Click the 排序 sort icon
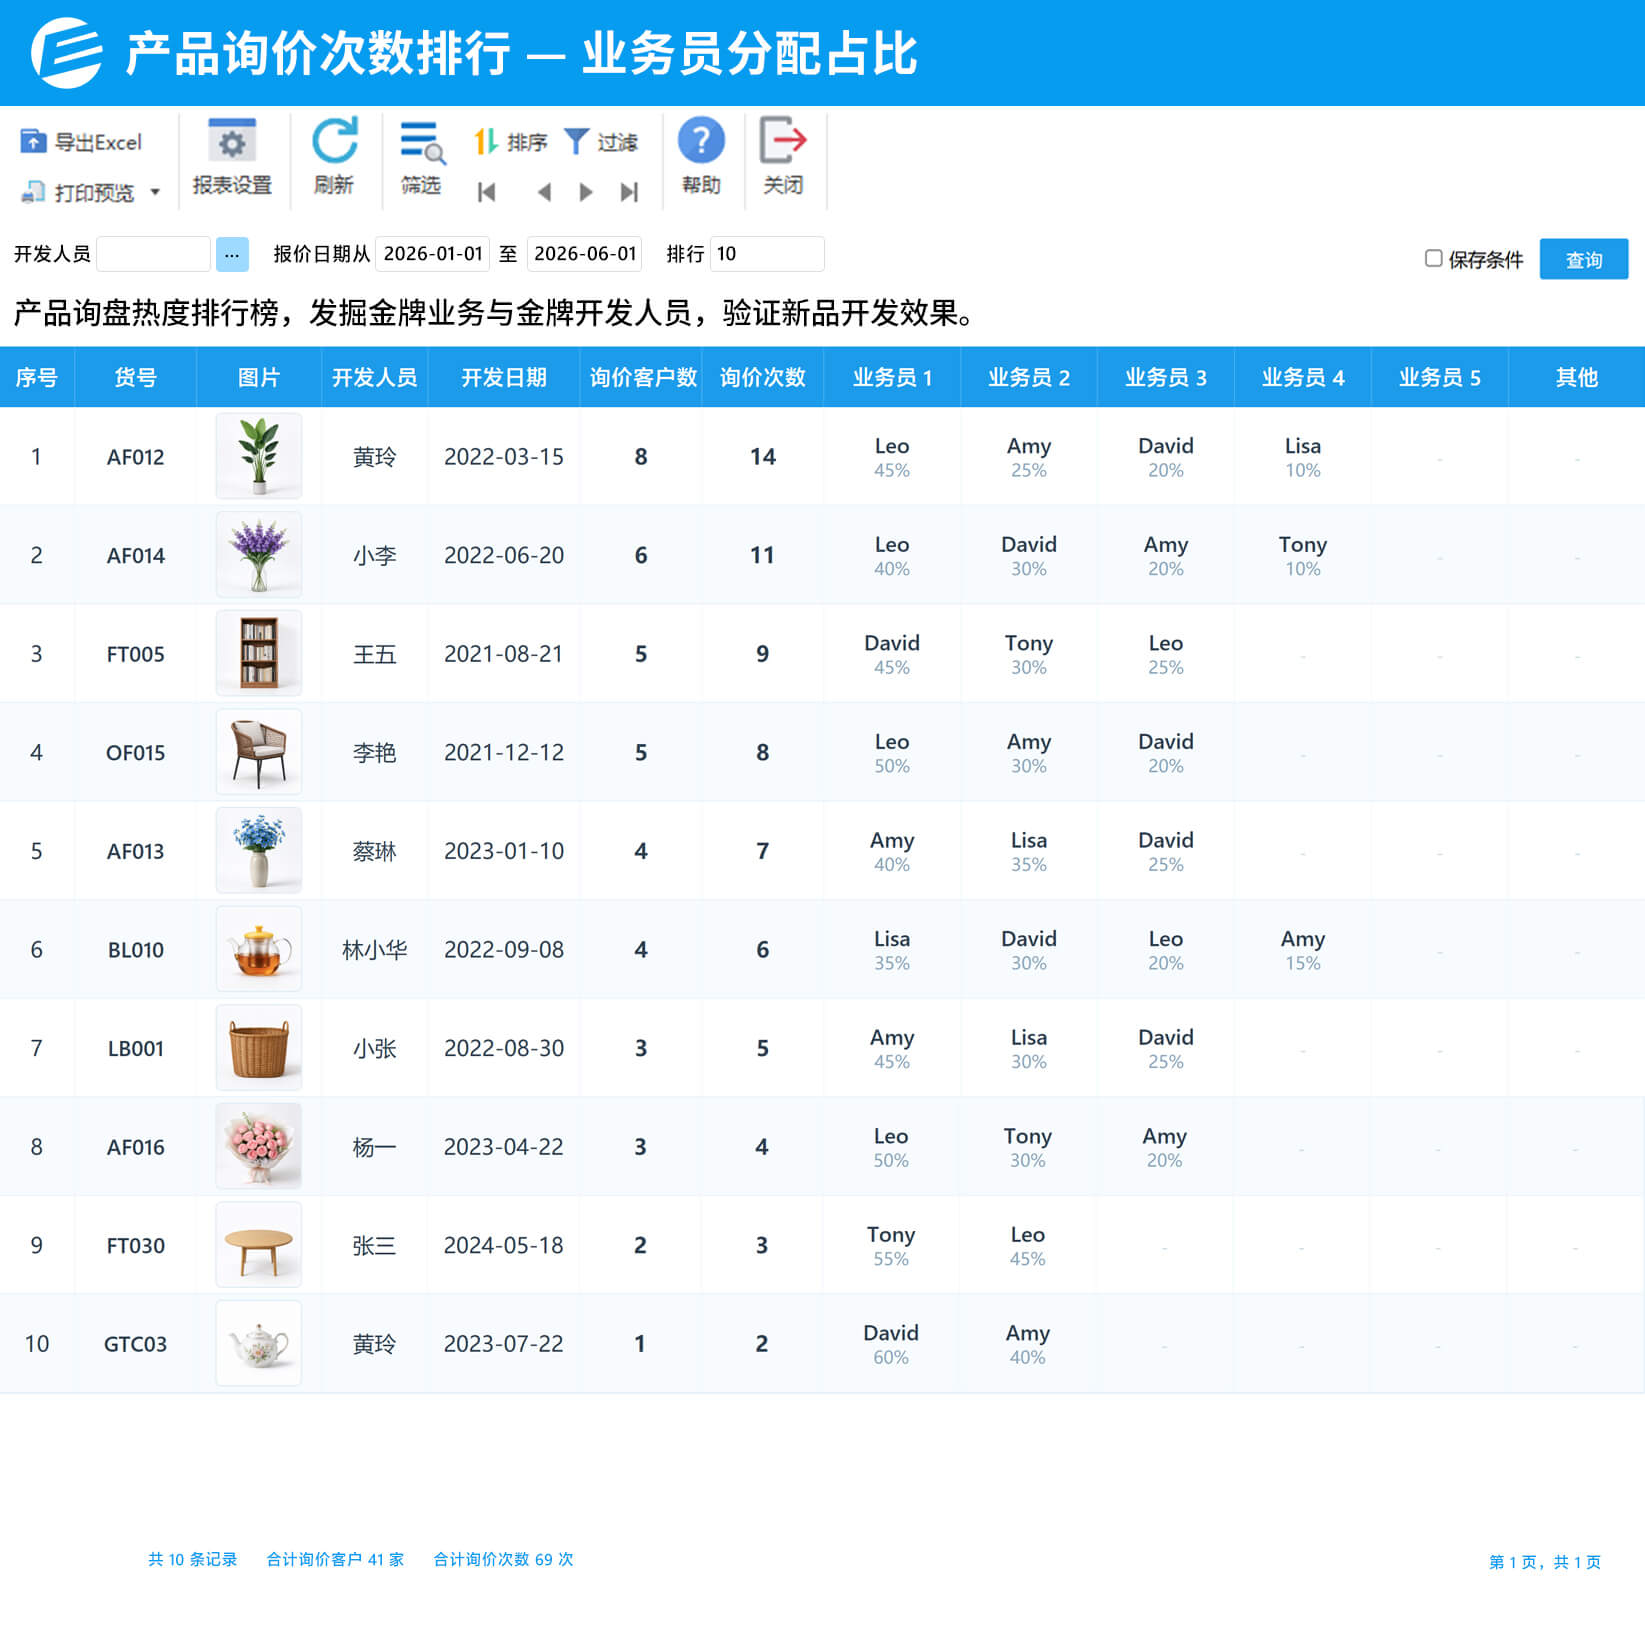Image resolution: width=1645 pixels, height=1645 pixels. tap(486, 142)
